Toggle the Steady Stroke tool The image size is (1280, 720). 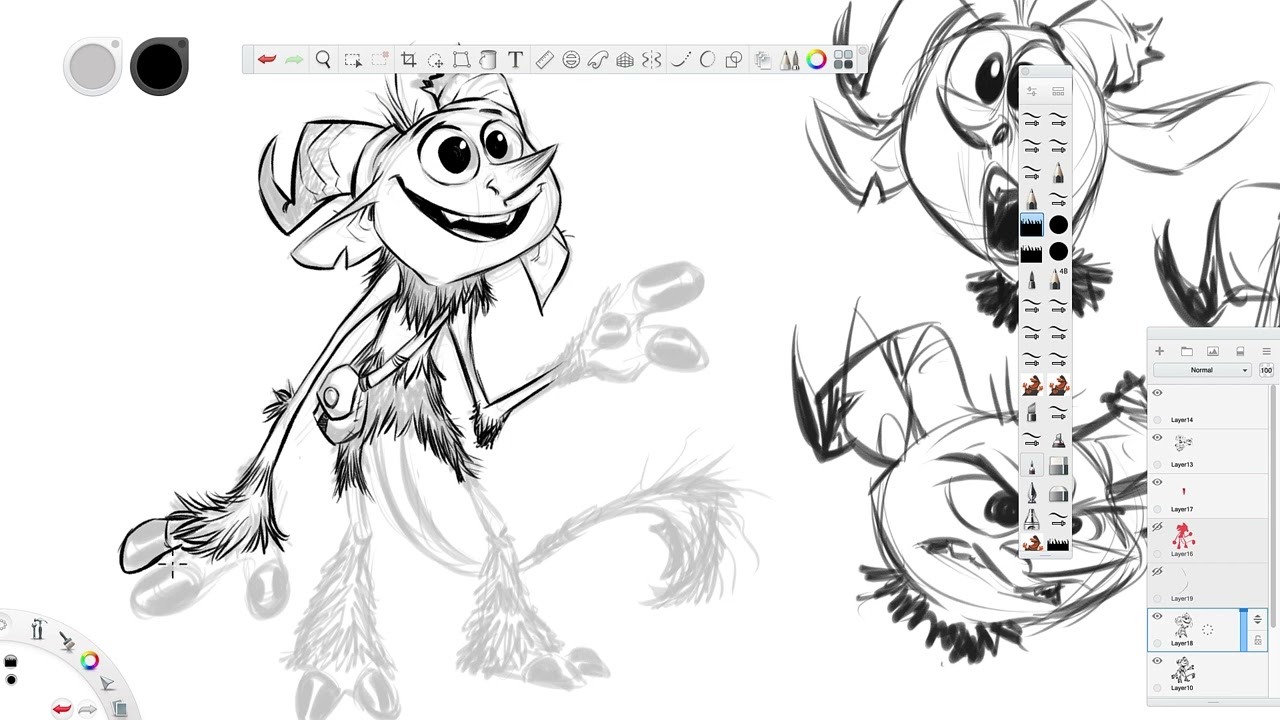(x=680, y=60)
